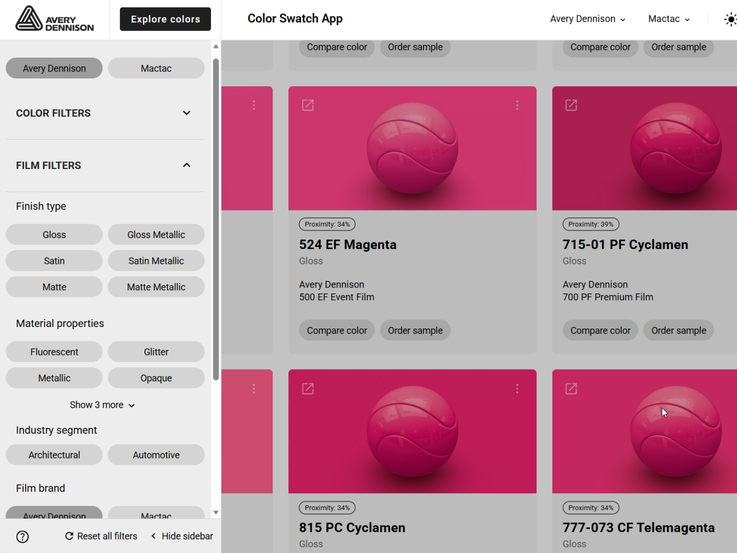Click the 500 EF Event Film text
737x553 pixels.
337,297
